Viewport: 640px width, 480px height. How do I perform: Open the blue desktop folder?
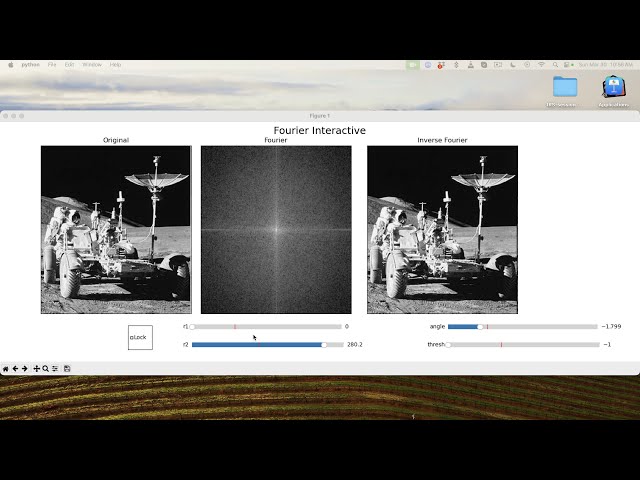565,87
